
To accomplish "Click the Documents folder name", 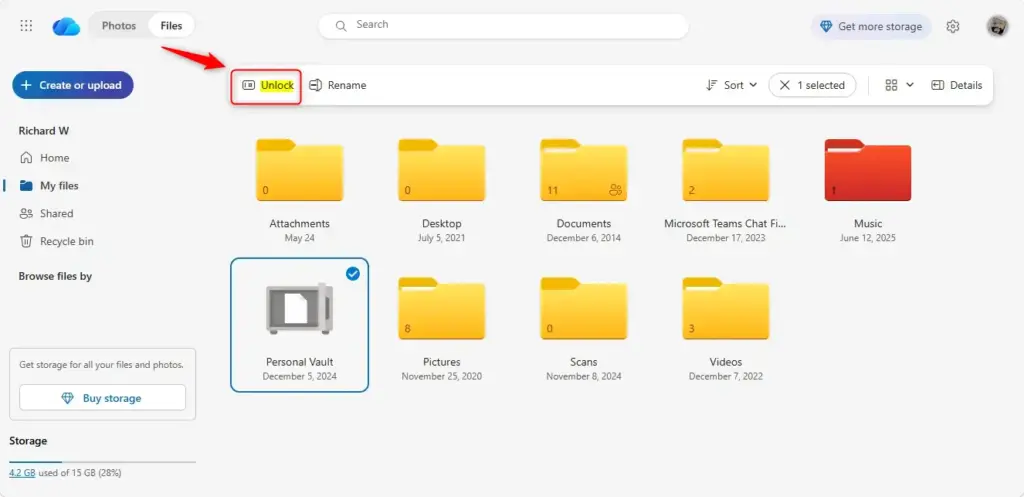I will pyautogui.click(x=584, y=223).
